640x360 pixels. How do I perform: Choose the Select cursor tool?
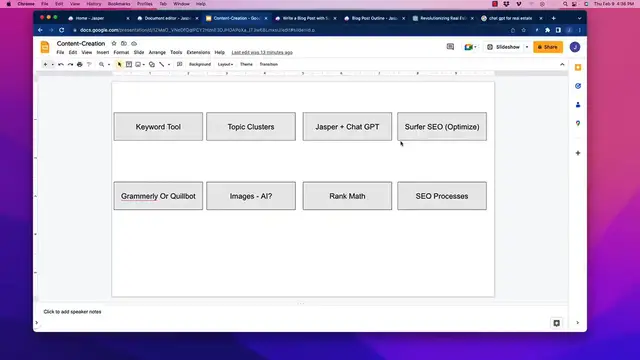pyautogui.click(x=119, y=64)
